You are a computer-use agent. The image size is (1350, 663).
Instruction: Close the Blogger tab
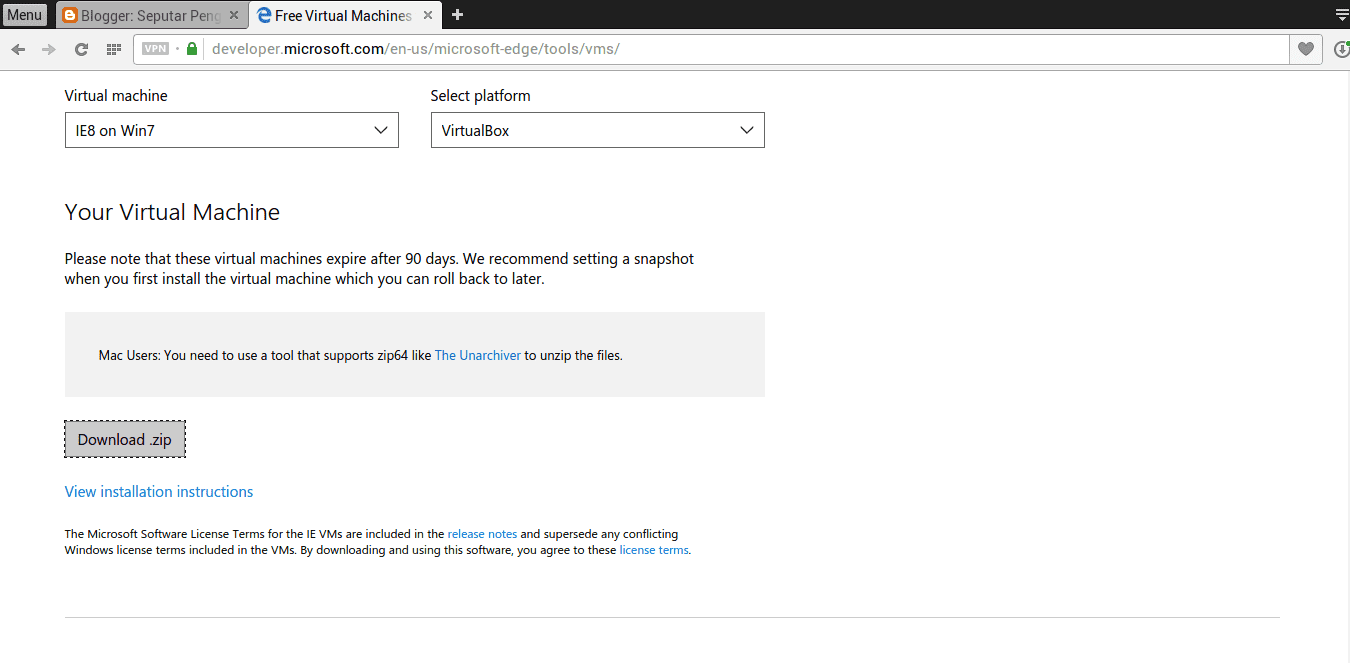(234, 15)
